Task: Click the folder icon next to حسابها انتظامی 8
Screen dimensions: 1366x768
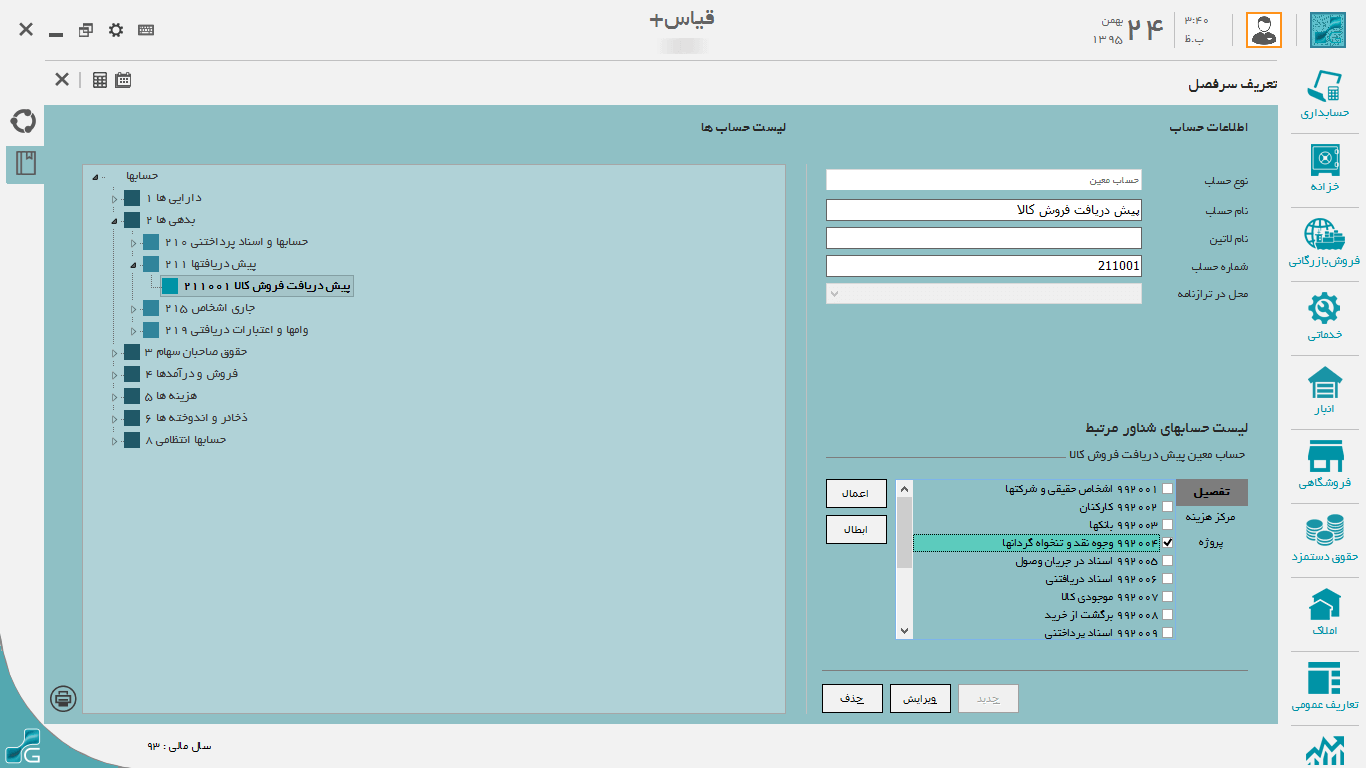Action: point(132,440)
